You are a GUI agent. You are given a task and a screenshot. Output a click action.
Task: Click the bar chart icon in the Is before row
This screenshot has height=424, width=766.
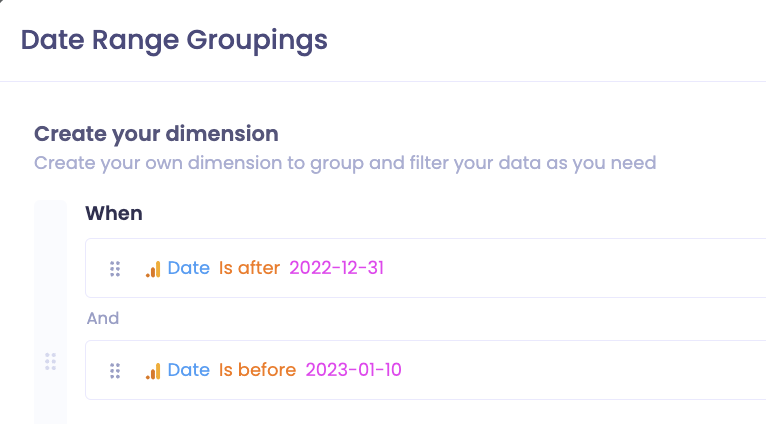click(x=153, y=371)
